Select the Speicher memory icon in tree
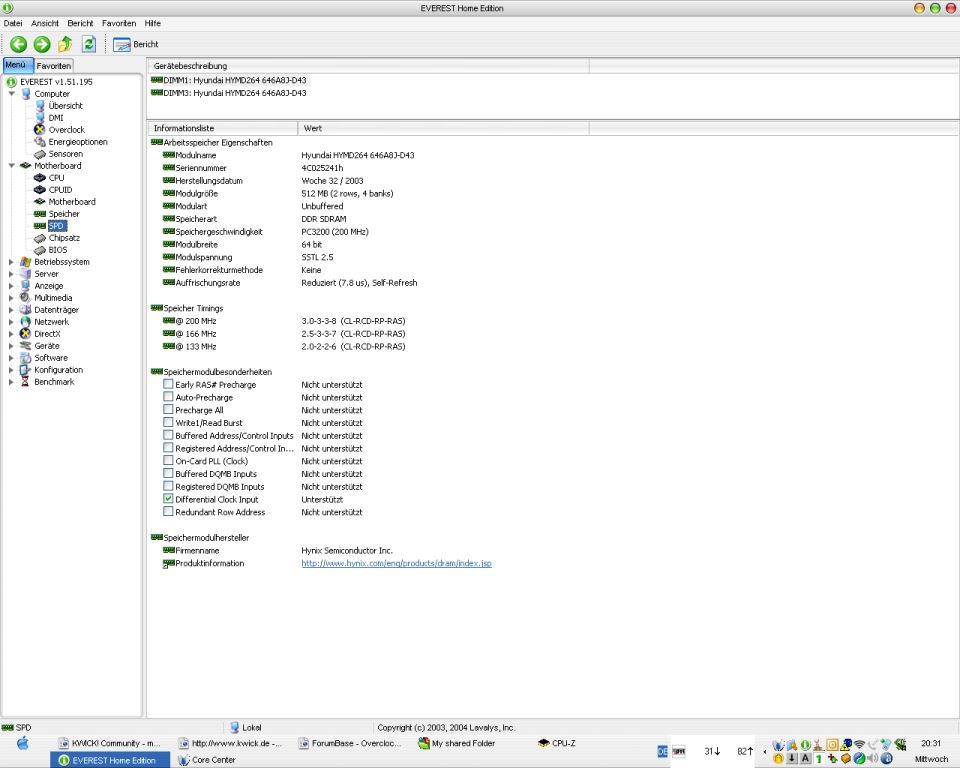Screen dimensions: 960x768 [40, 214]
